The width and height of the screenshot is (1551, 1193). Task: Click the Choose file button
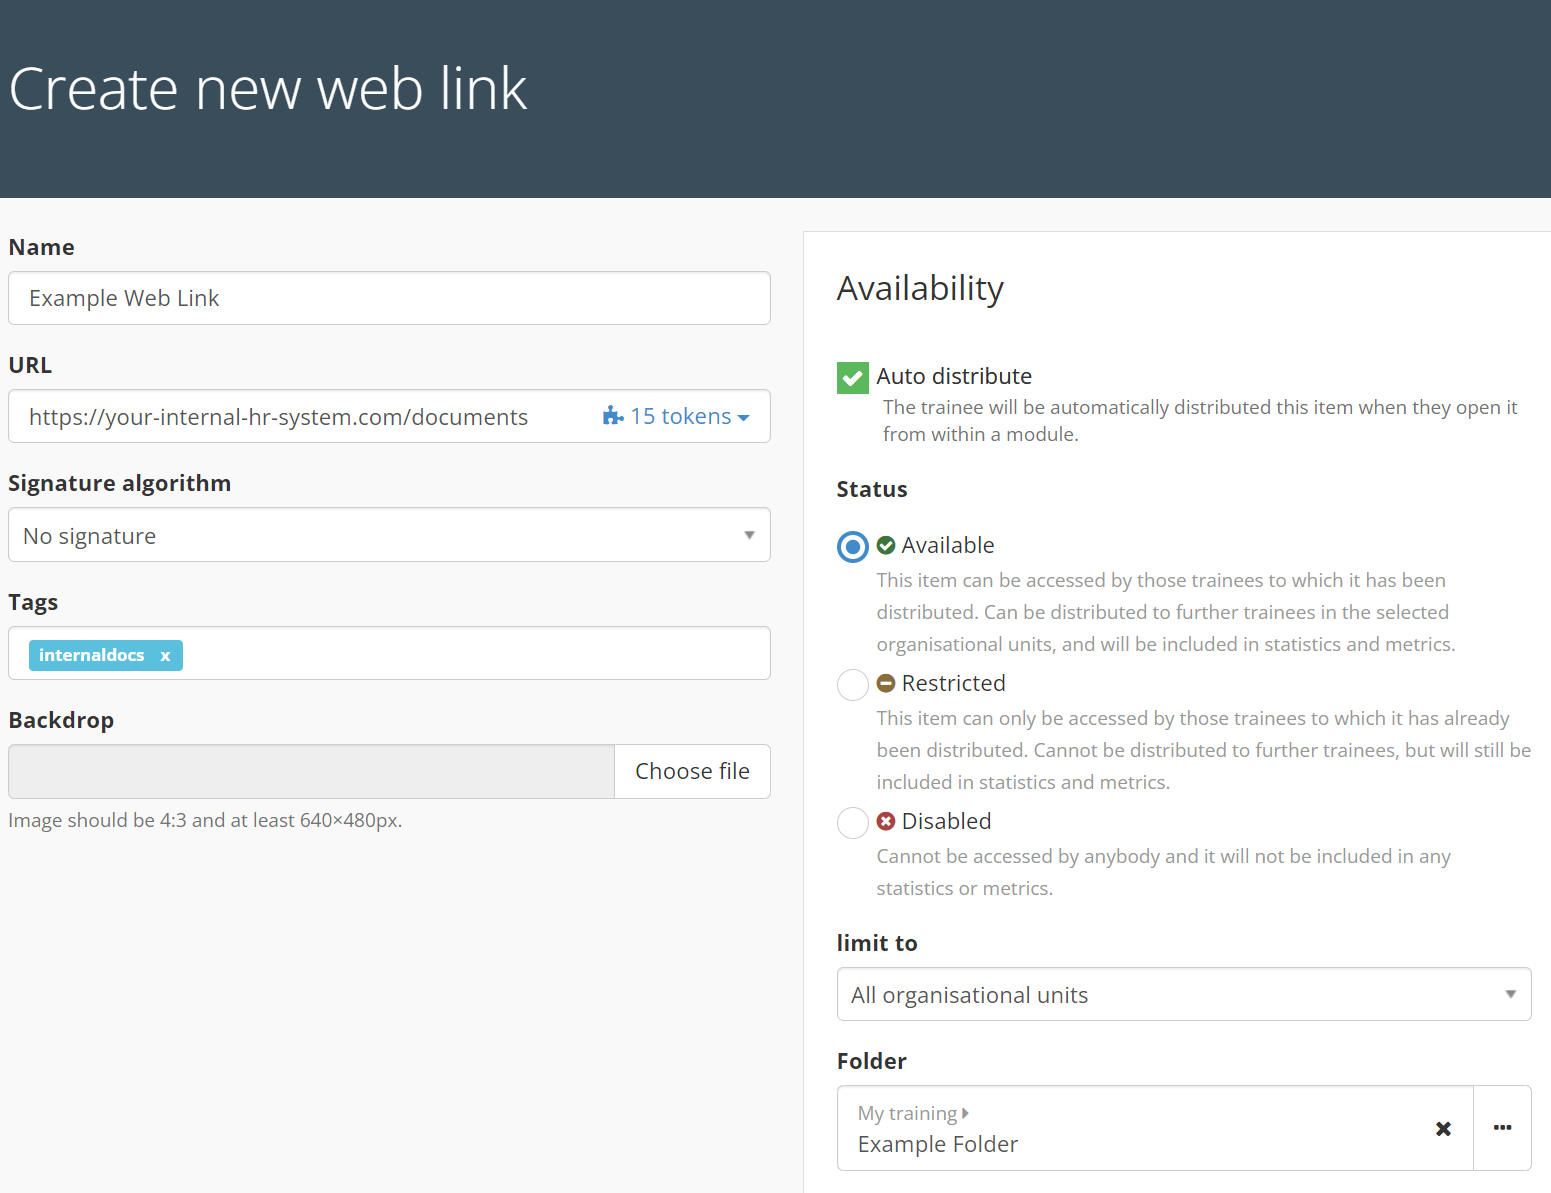(692, 771)
